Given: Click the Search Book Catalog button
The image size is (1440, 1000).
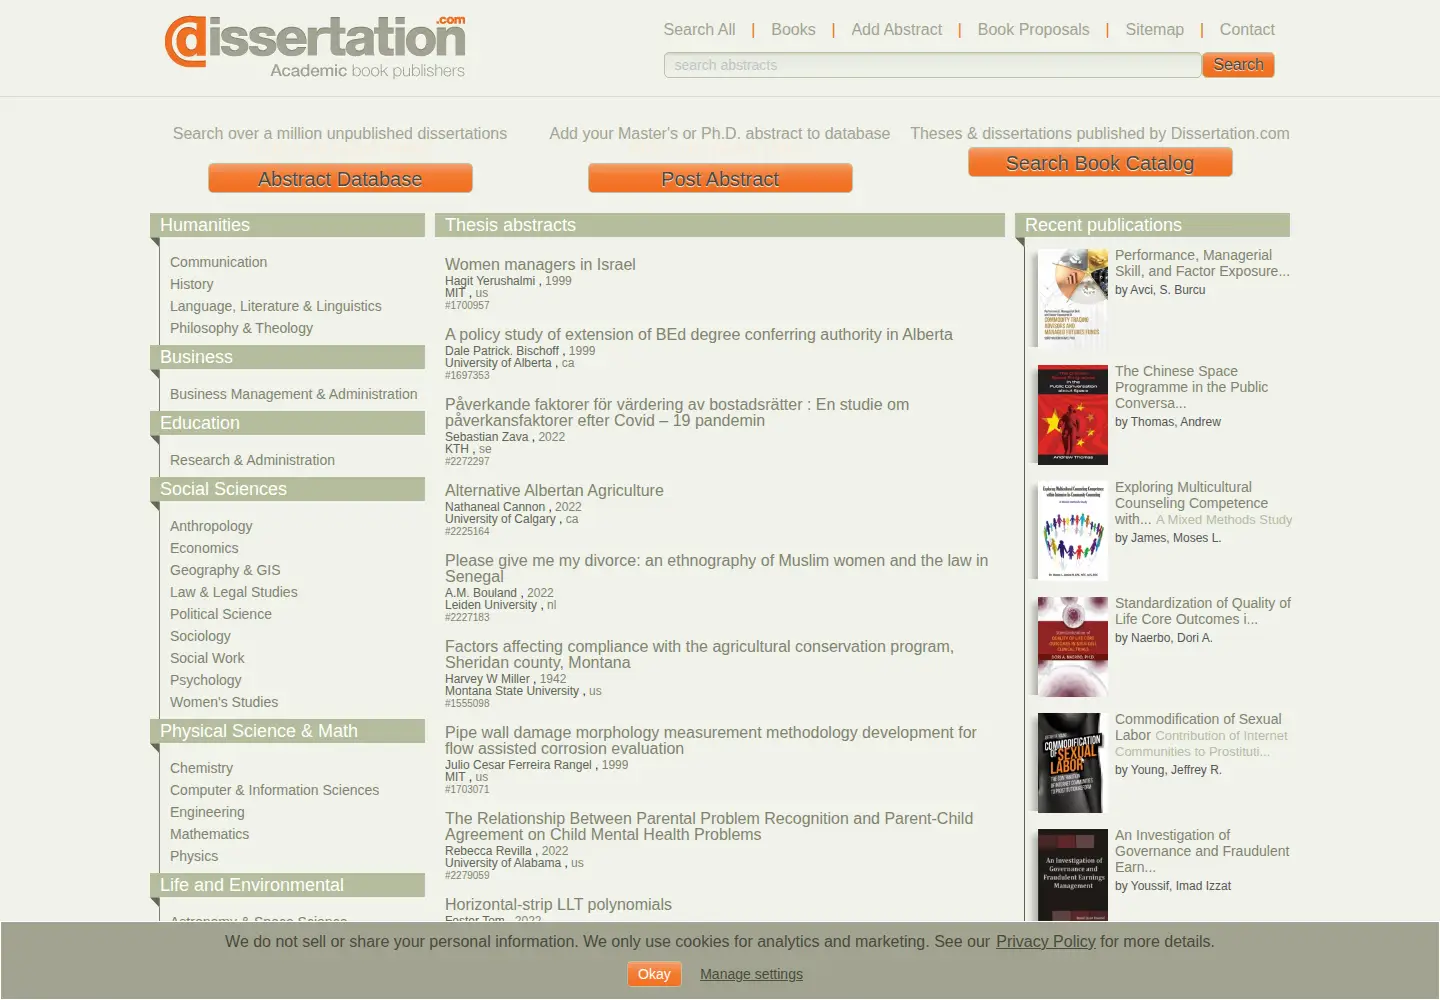Looking at the screenshot, I should tap(1100, 163).
